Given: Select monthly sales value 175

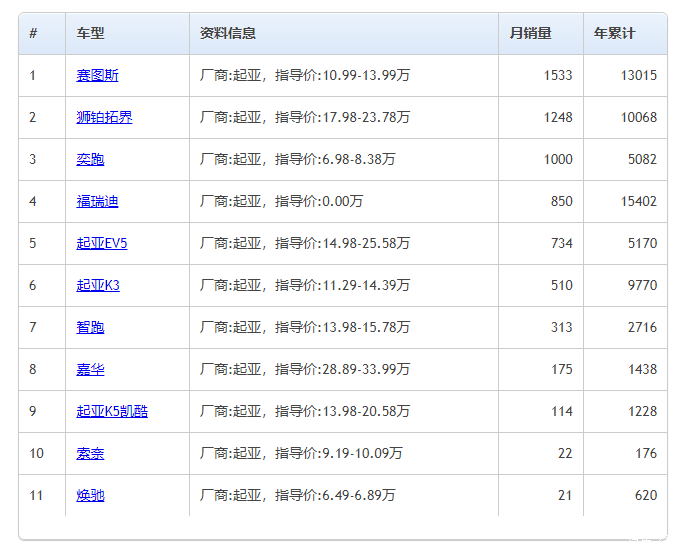Looking at the screenshot, I should (x=562, y=370).
